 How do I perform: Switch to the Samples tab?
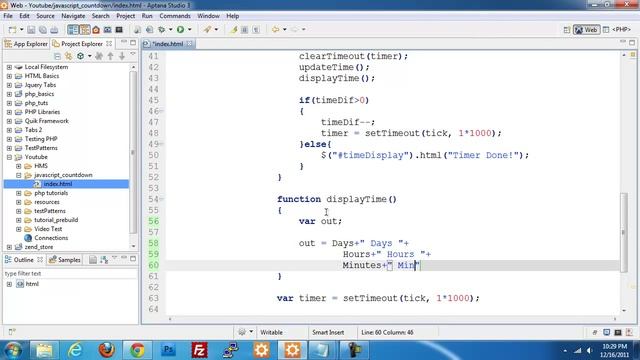[x=64, y=260]
